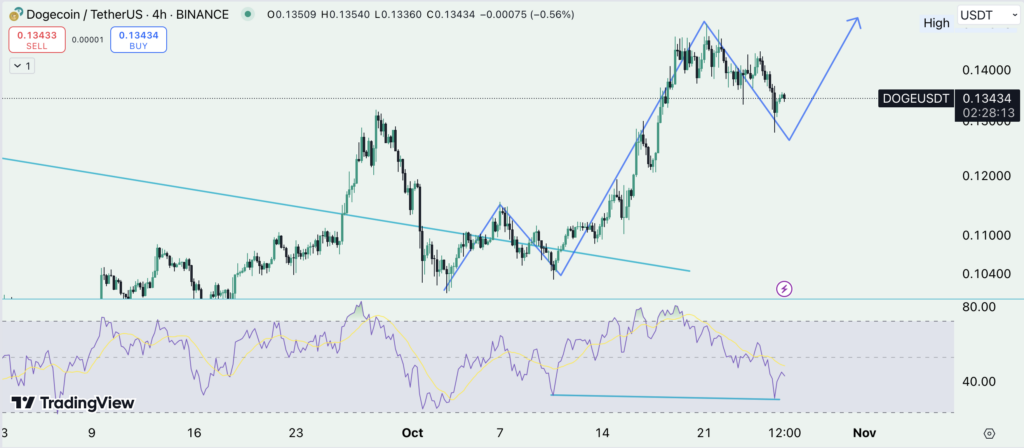Viewport: 1024px width, 448px height.
Task: Click the 21 date on time axis
Action: tap(703, 432)
